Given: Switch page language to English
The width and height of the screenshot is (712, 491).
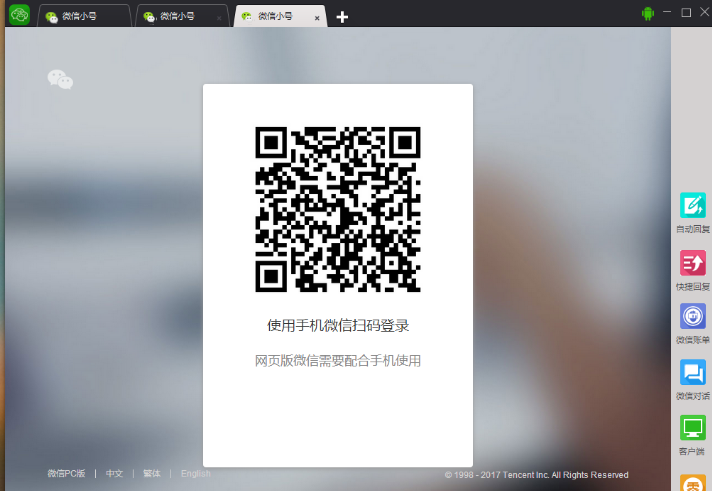Looking at the screenshot, I should [196, 474].
